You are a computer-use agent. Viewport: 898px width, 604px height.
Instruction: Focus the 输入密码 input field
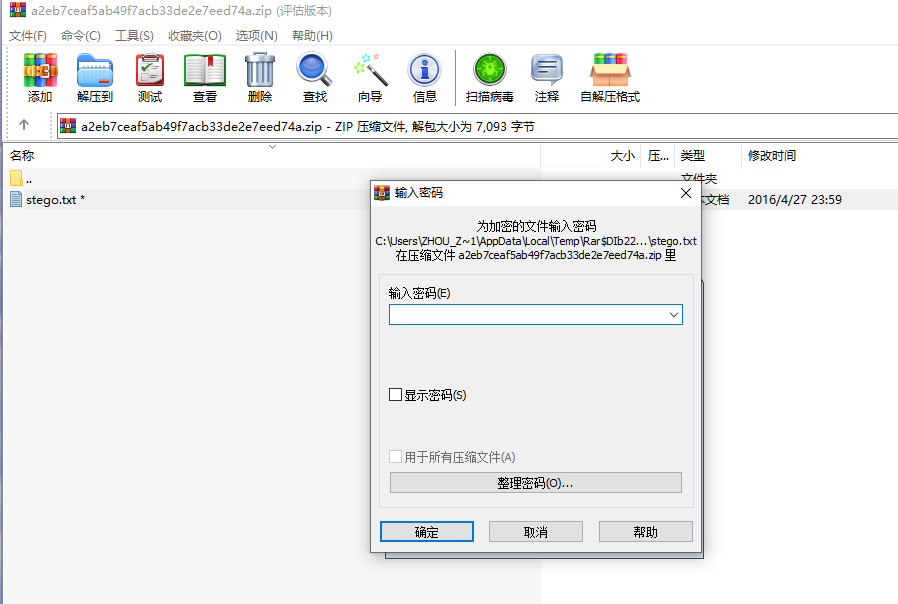click(x=535, y=314)
